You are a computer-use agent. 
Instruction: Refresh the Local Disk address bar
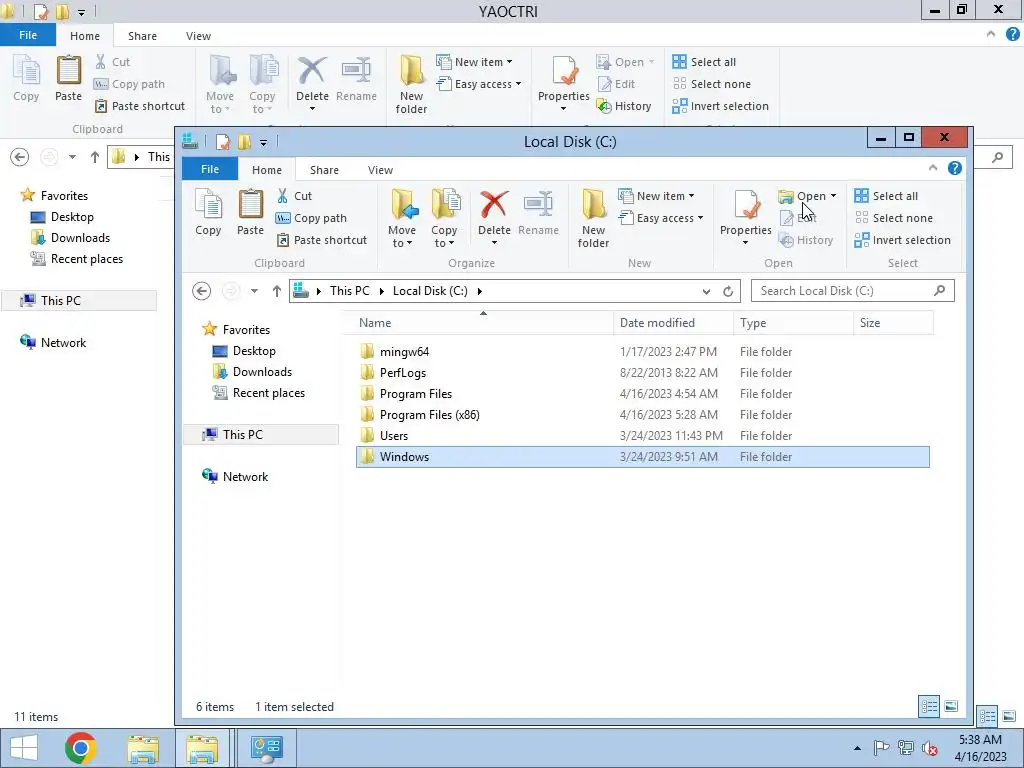pos(728,291)
